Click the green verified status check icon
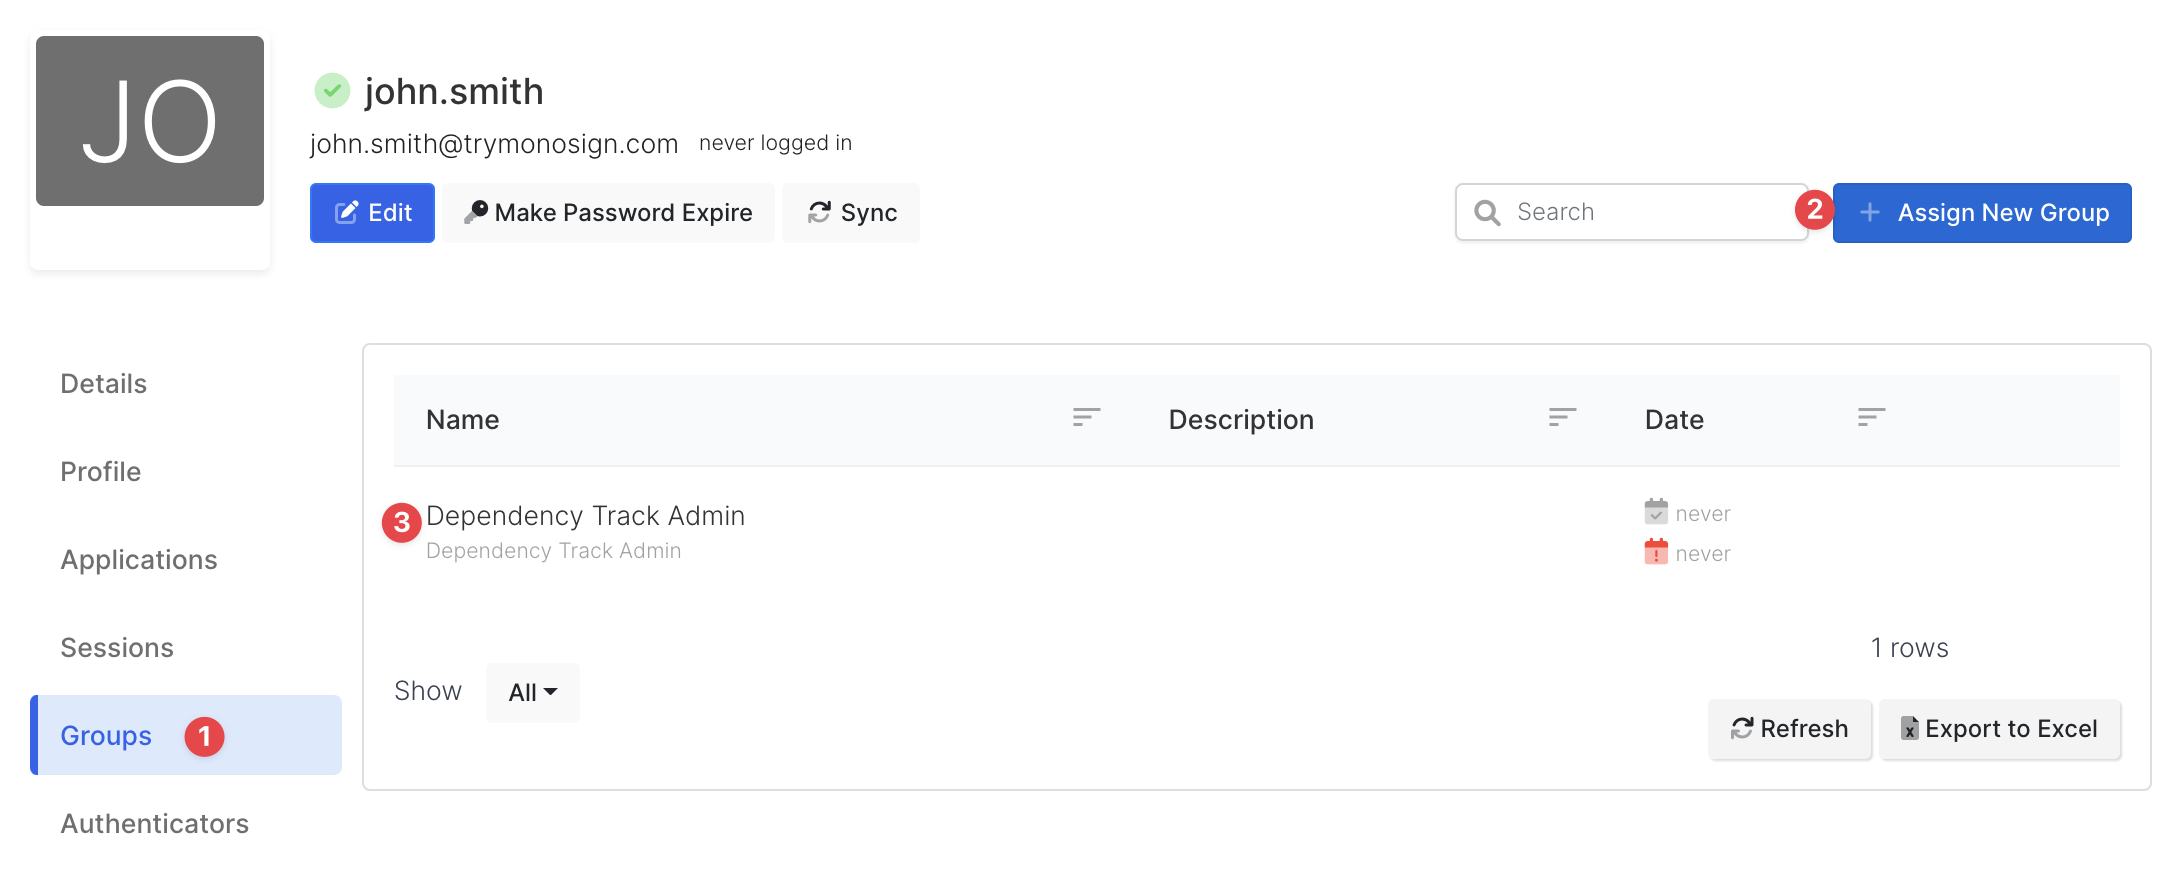 click(332, 91)
